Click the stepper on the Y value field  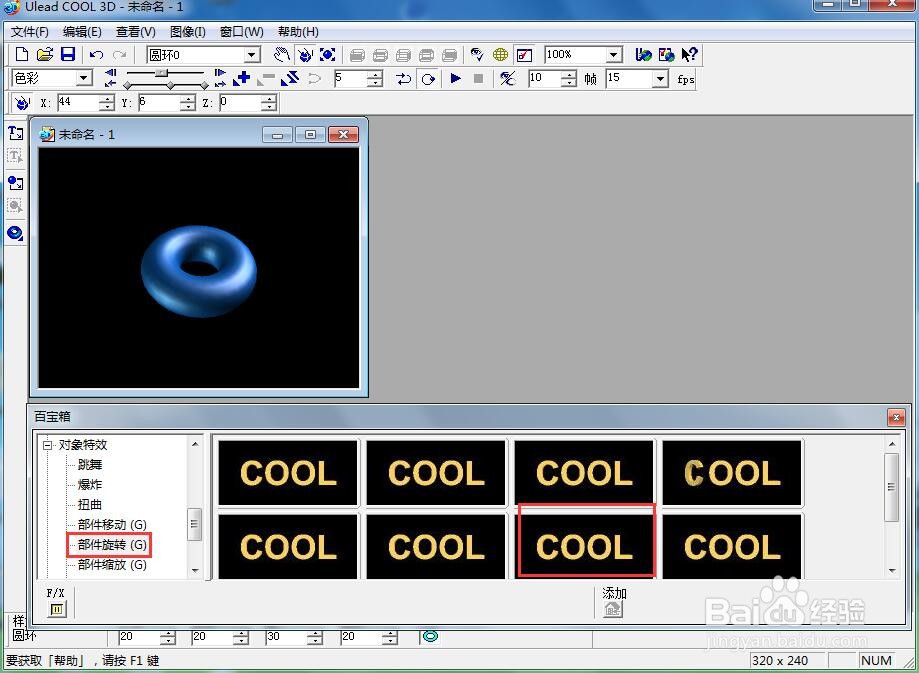tap(188, 103)
